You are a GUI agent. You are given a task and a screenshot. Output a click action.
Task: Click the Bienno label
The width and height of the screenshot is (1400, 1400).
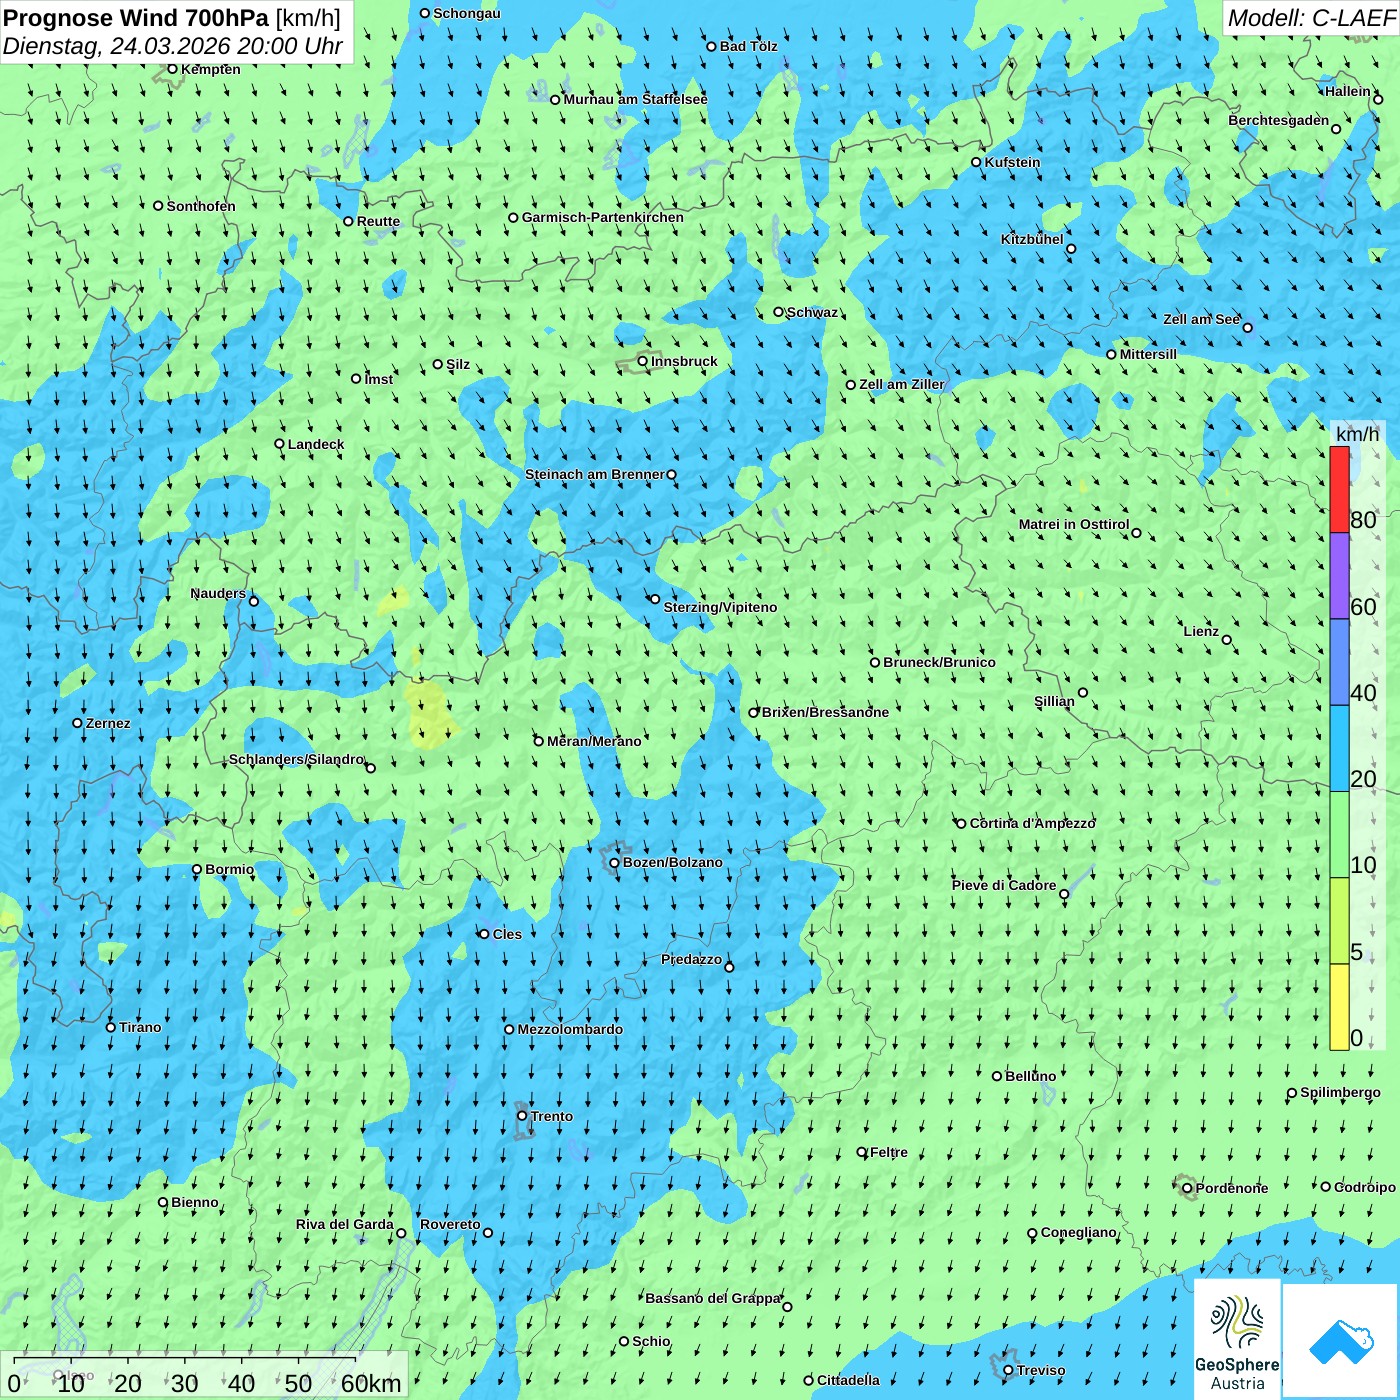point(195,1202)
